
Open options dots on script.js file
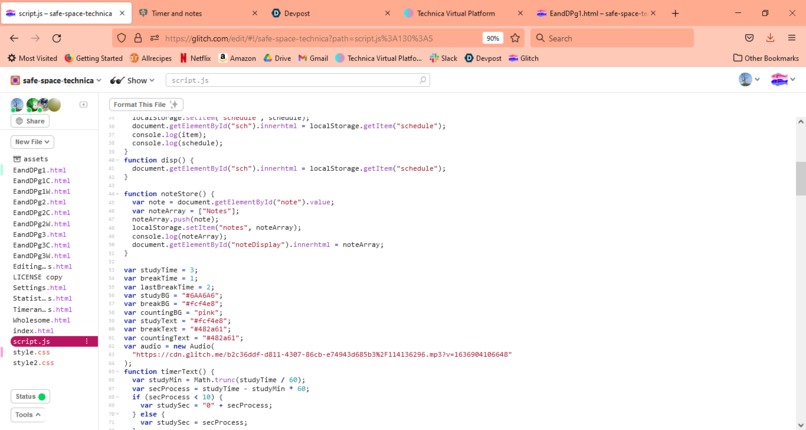click(86, 341)
